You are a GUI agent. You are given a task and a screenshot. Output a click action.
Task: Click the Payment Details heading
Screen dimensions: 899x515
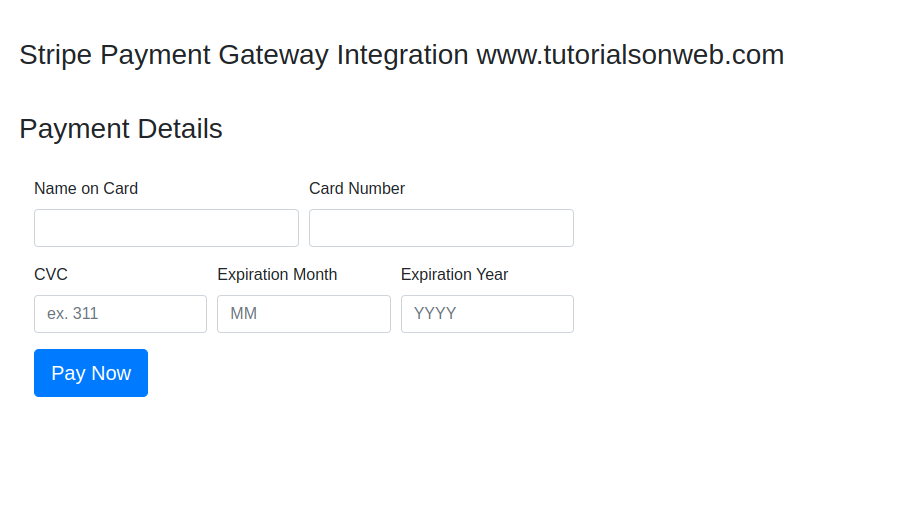pyautogui.click(x=121, y=129)
